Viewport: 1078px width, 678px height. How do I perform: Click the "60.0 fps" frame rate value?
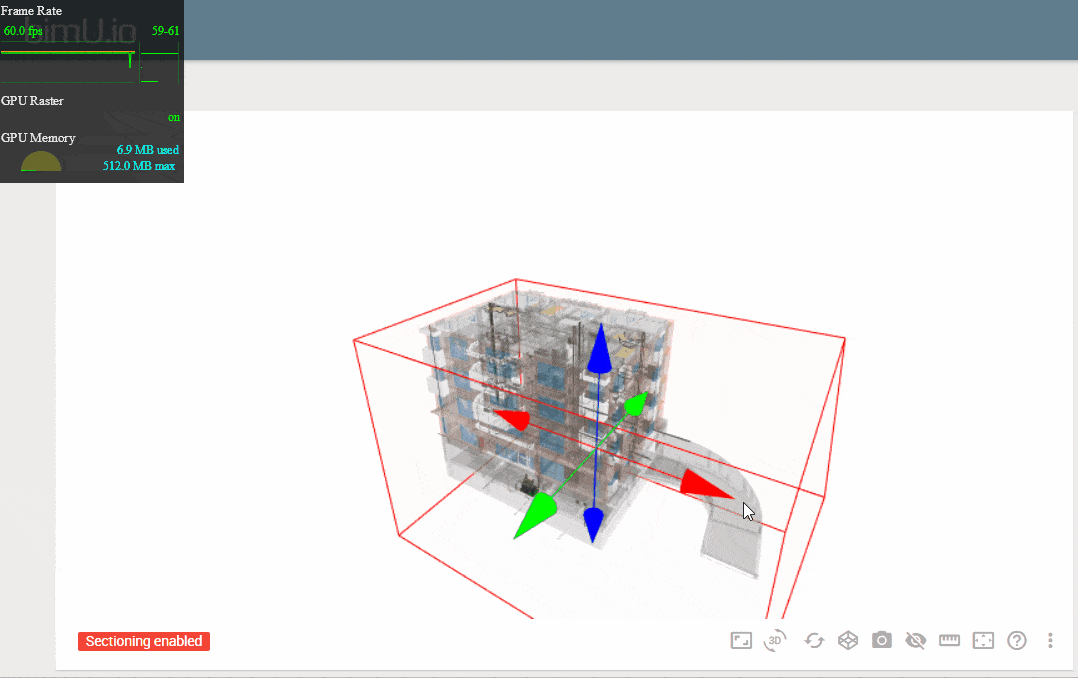pyautogui.click(x=23, y=31)
